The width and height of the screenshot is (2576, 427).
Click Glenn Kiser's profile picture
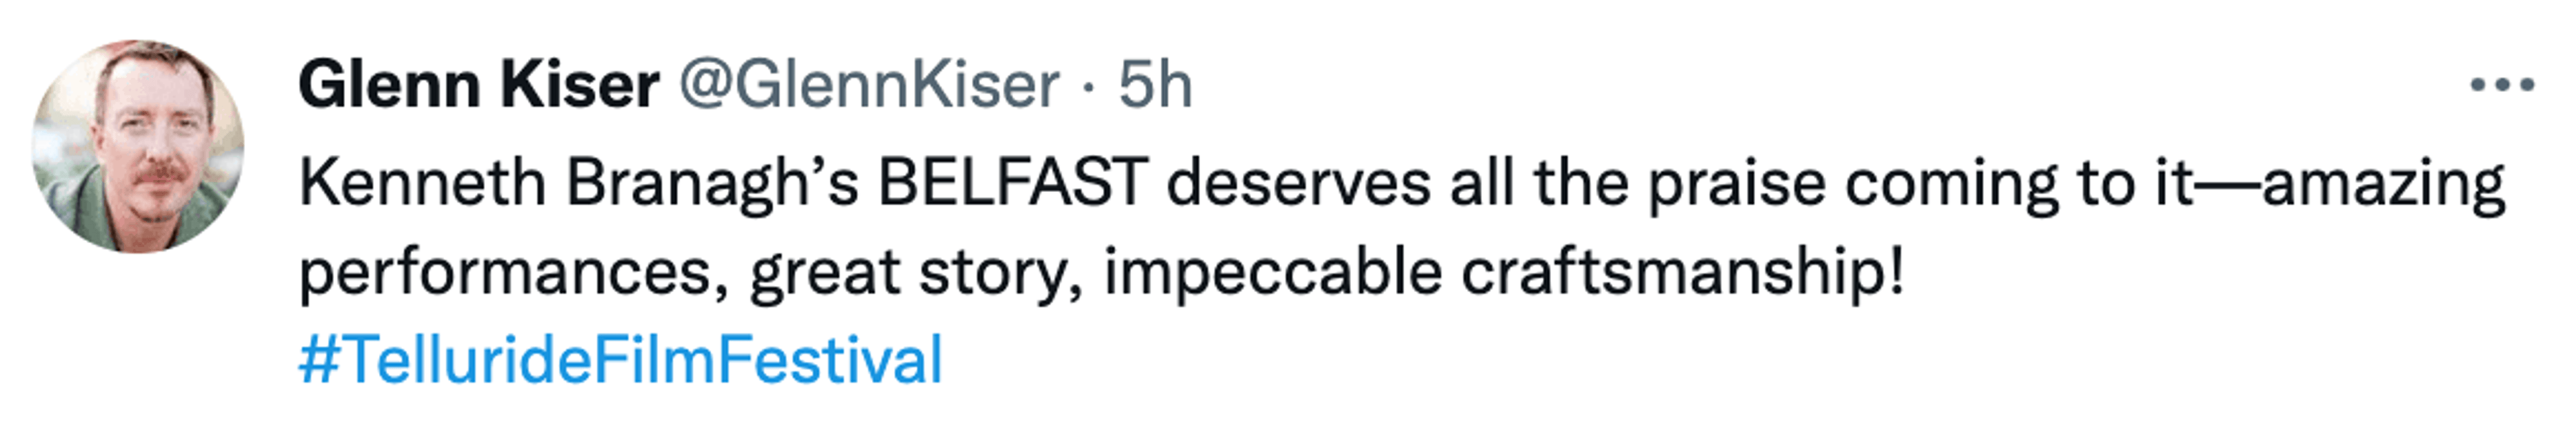[x=138, y=146]
